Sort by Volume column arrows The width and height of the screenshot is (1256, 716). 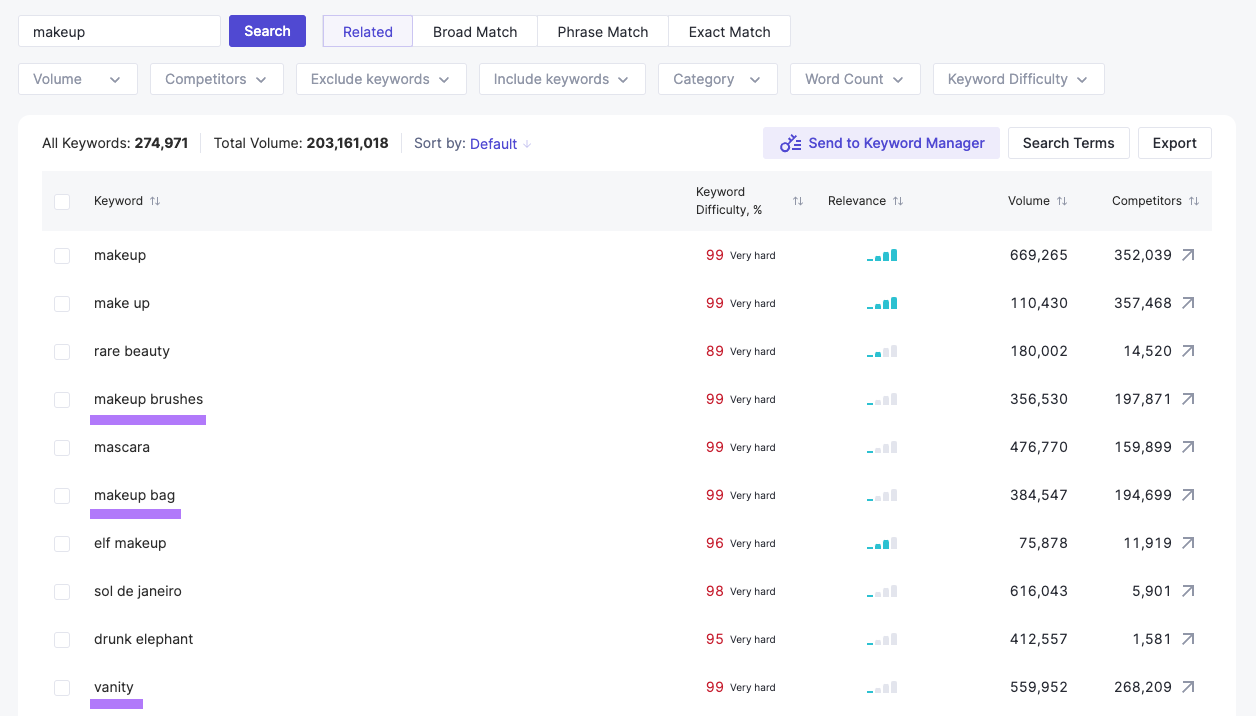[1062, 201]
